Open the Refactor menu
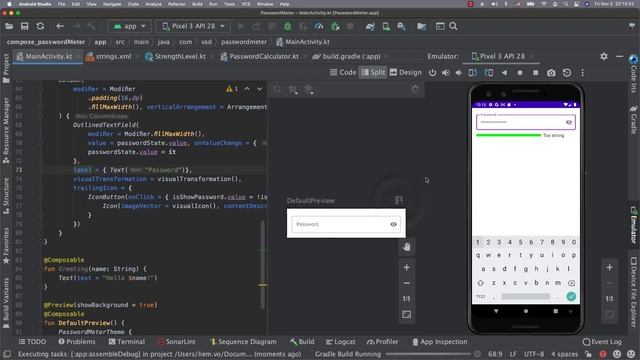Viewport: 640px width, 360px height. point(177,4)
